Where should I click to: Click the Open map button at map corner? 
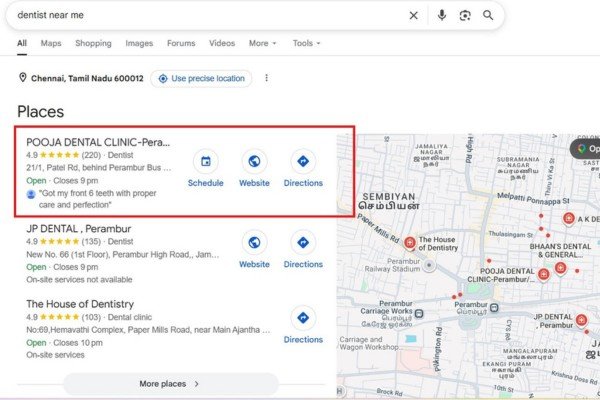click(x=585, y=149)
